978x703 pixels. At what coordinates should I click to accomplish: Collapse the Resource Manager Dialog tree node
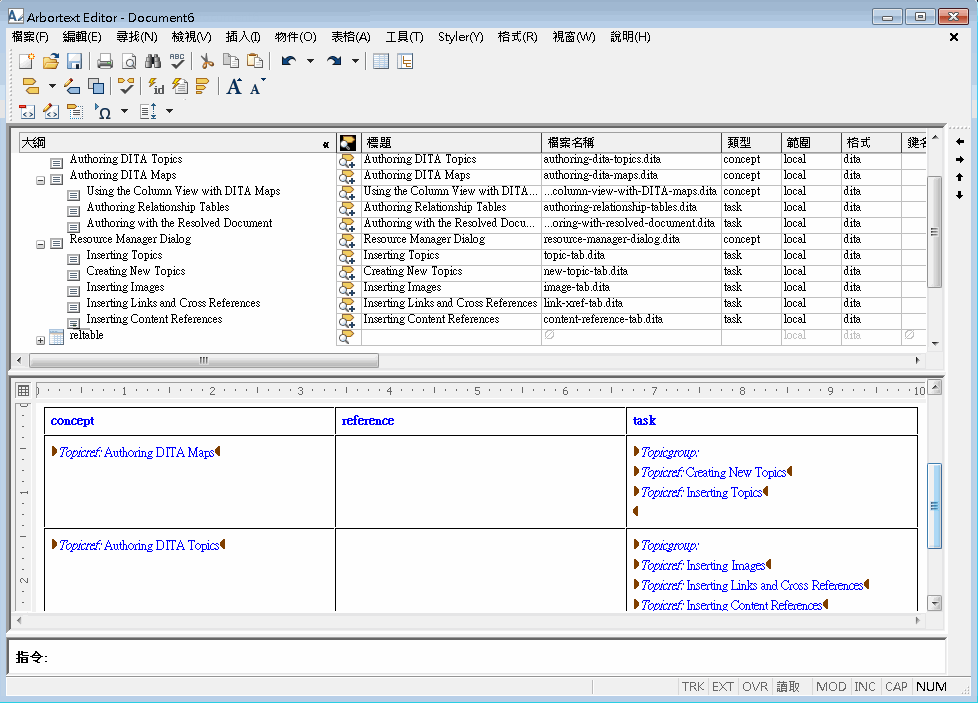pyautogui.click(x=41, y=245)
